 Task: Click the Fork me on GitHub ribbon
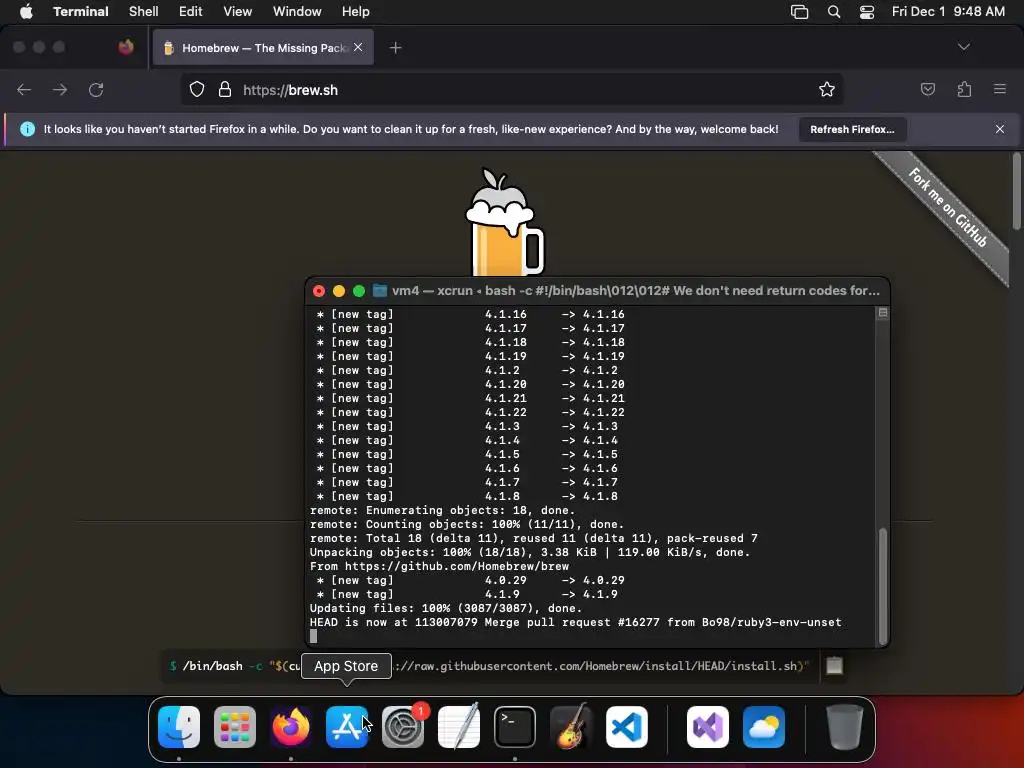click(x=948, y=207)
